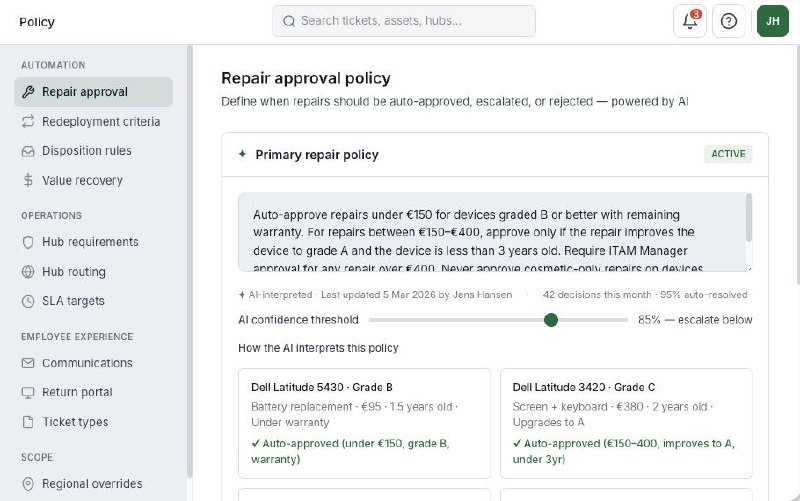Click the Redeployment criteria arrows icon
The width and height of the screenshot is (800, 501).
click(28, 122)
